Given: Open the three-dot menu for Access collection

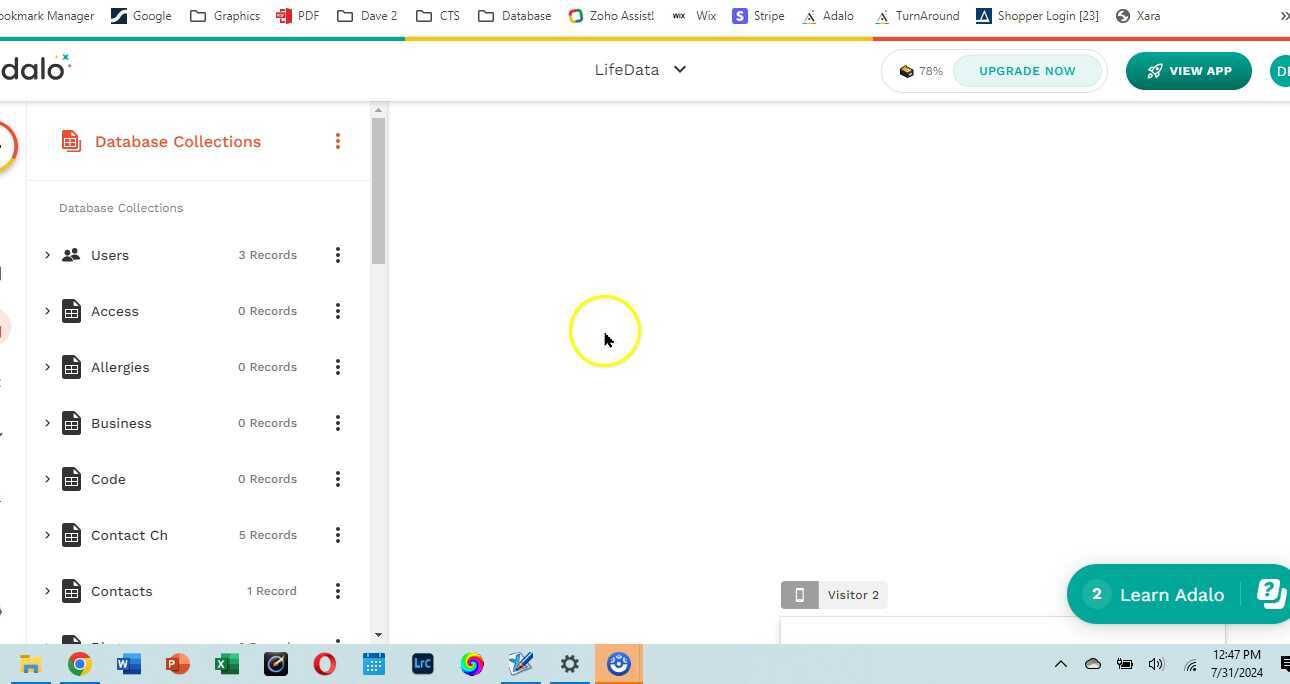Looking at the screenshot, I should (x=338, y=311).
